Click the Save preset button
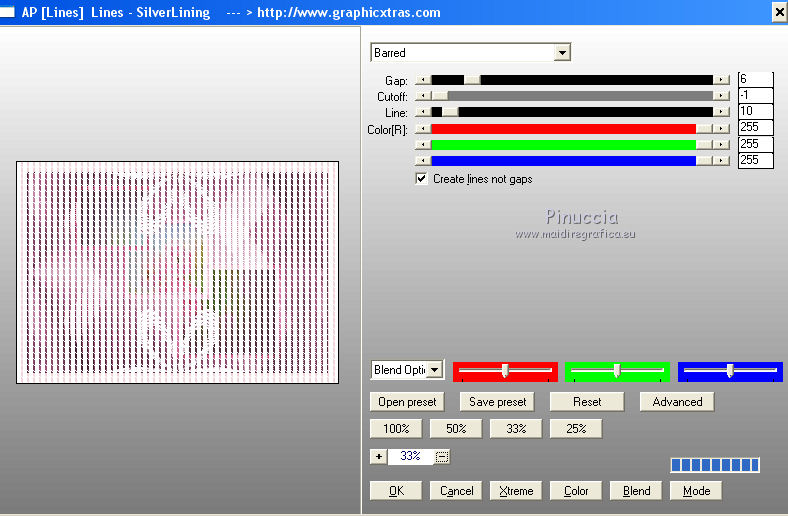 click(x=497, y=402)
